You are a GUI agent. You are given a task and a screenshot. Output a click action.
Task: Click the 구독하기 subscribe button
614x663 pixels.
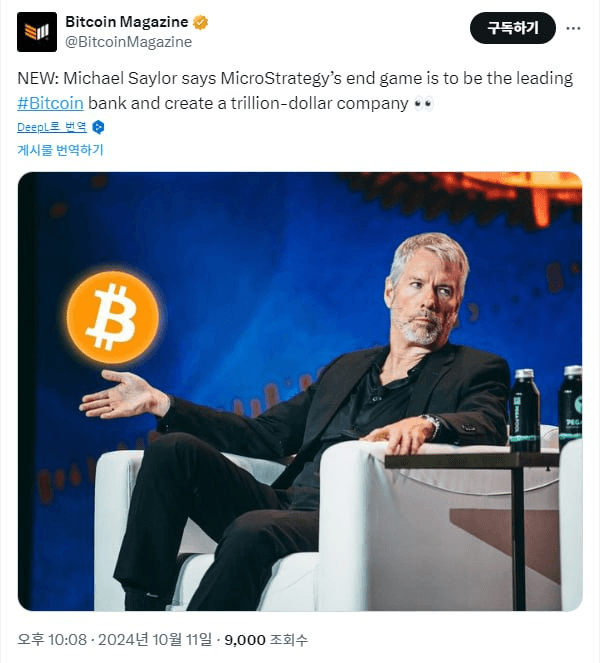(513, 28)
